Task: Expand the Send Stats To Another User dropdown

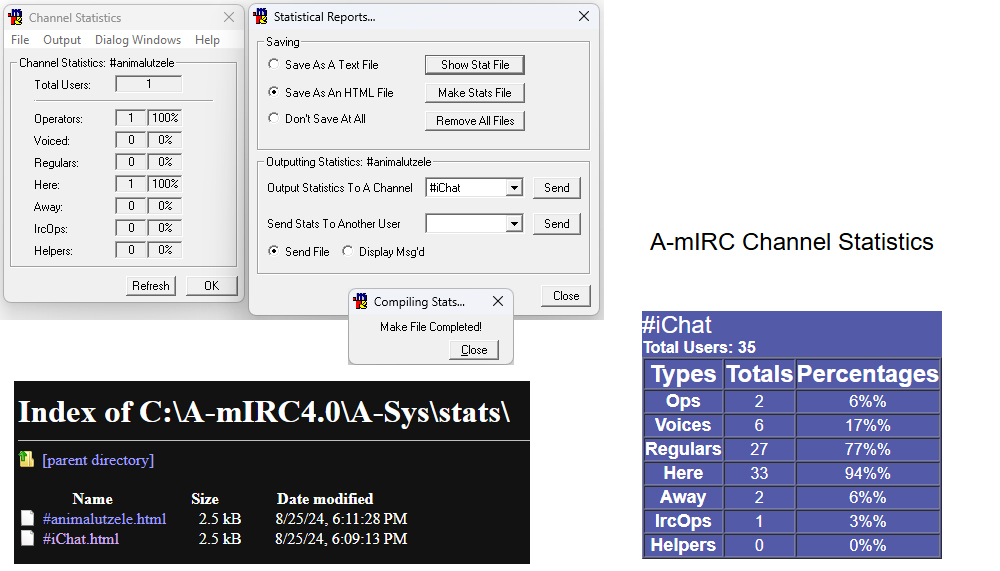Action: (515, 223)
